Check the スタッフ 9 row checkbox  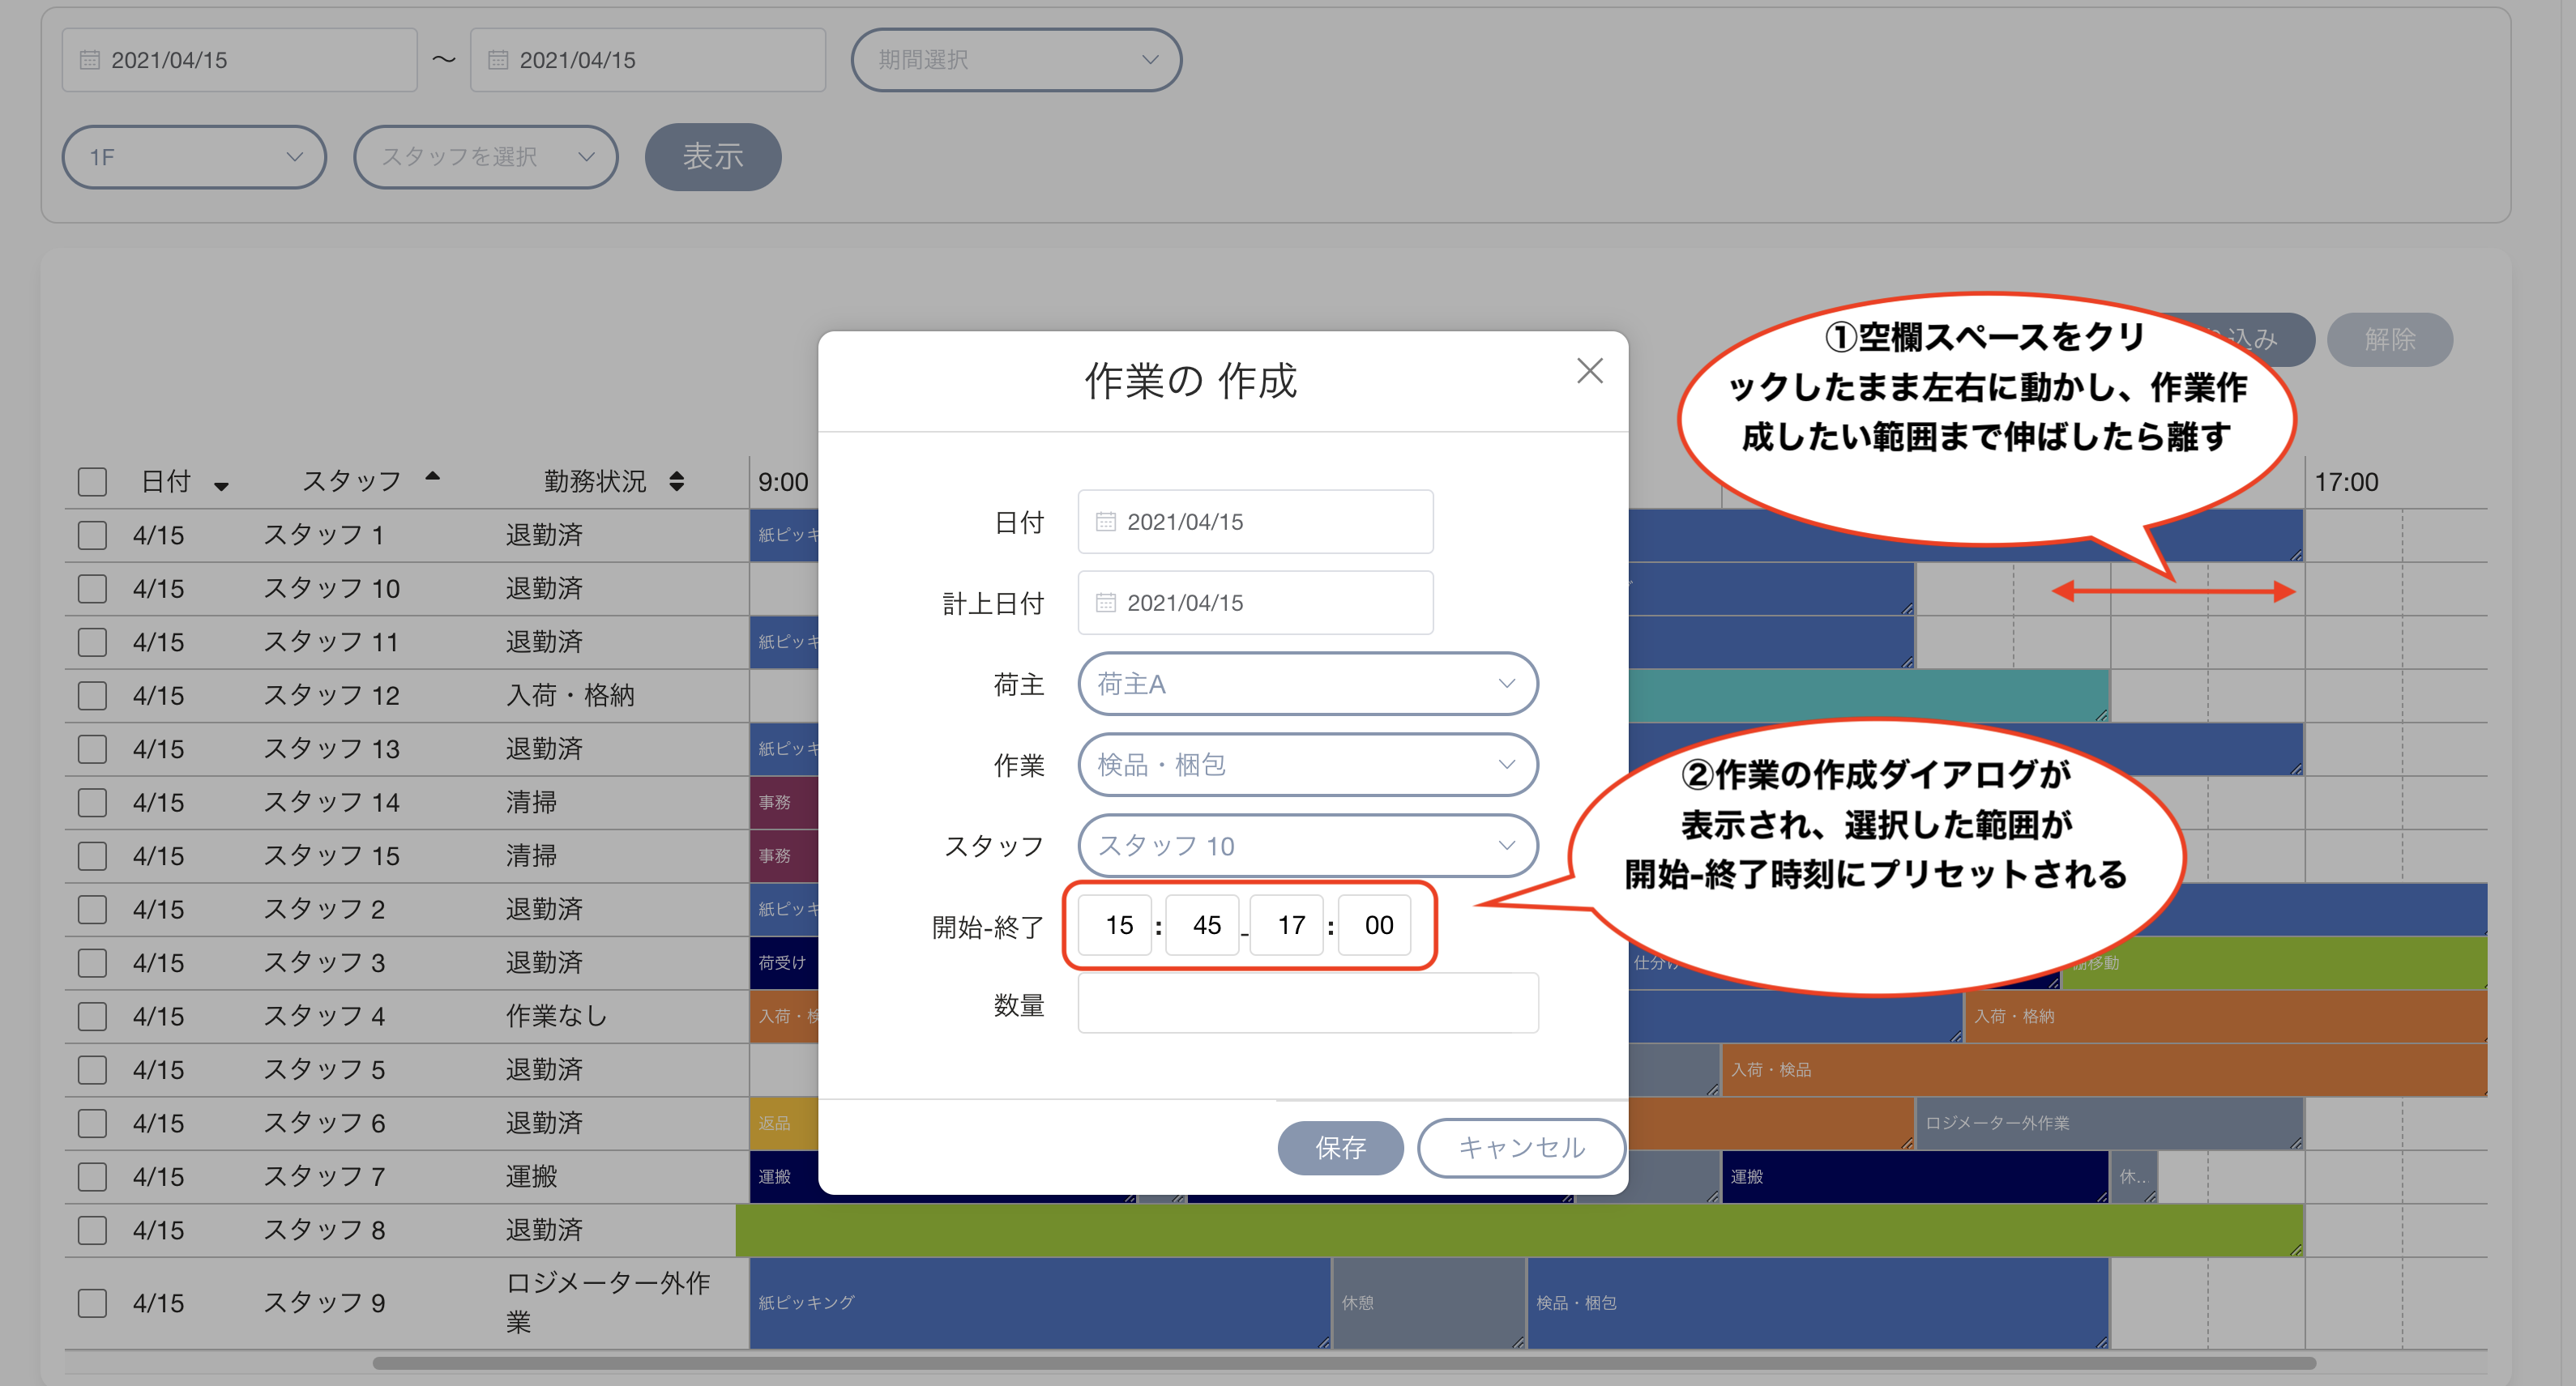point(92,1303)
